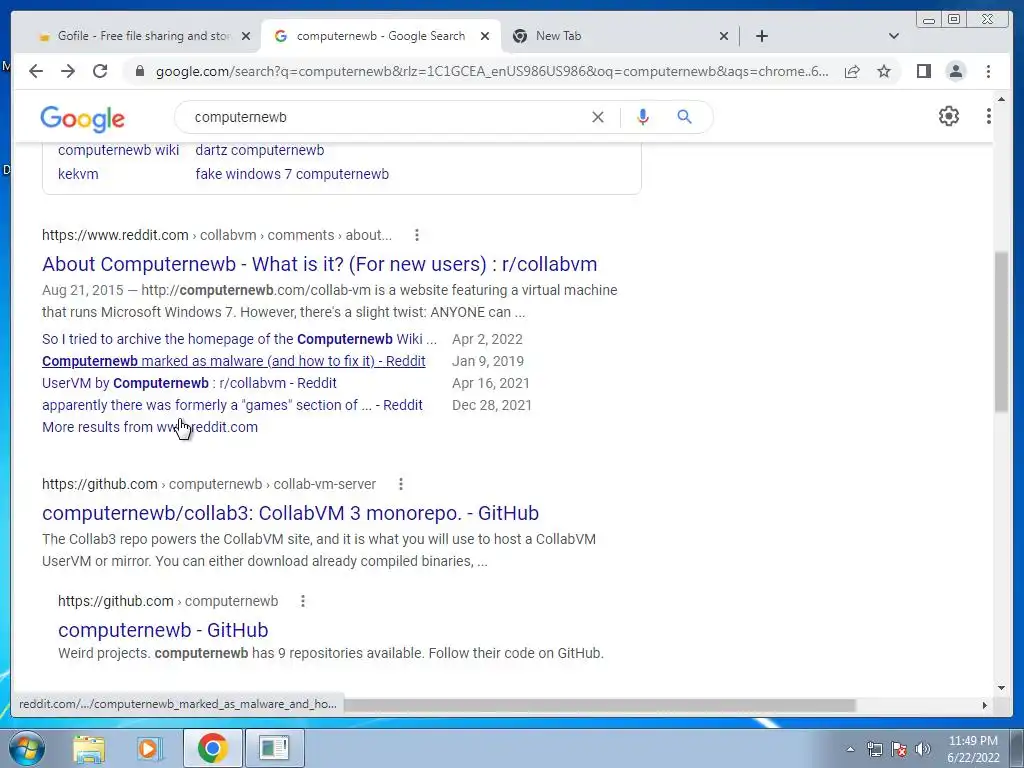Search related term 'computernewb wiki'

click(118, 150)
